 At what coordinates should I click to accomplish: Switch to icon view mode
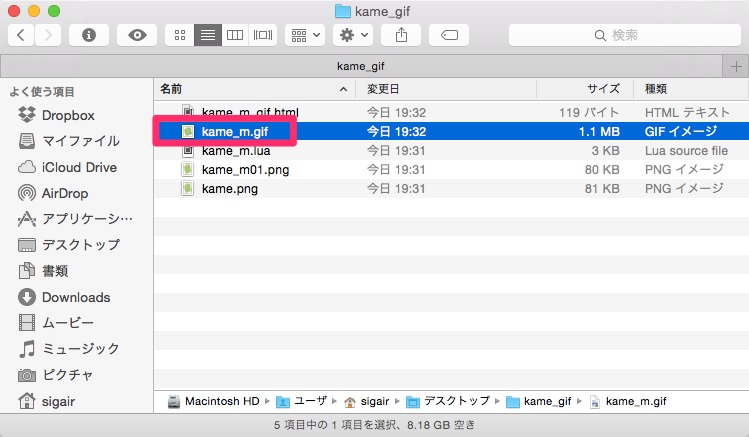(180, 35)
